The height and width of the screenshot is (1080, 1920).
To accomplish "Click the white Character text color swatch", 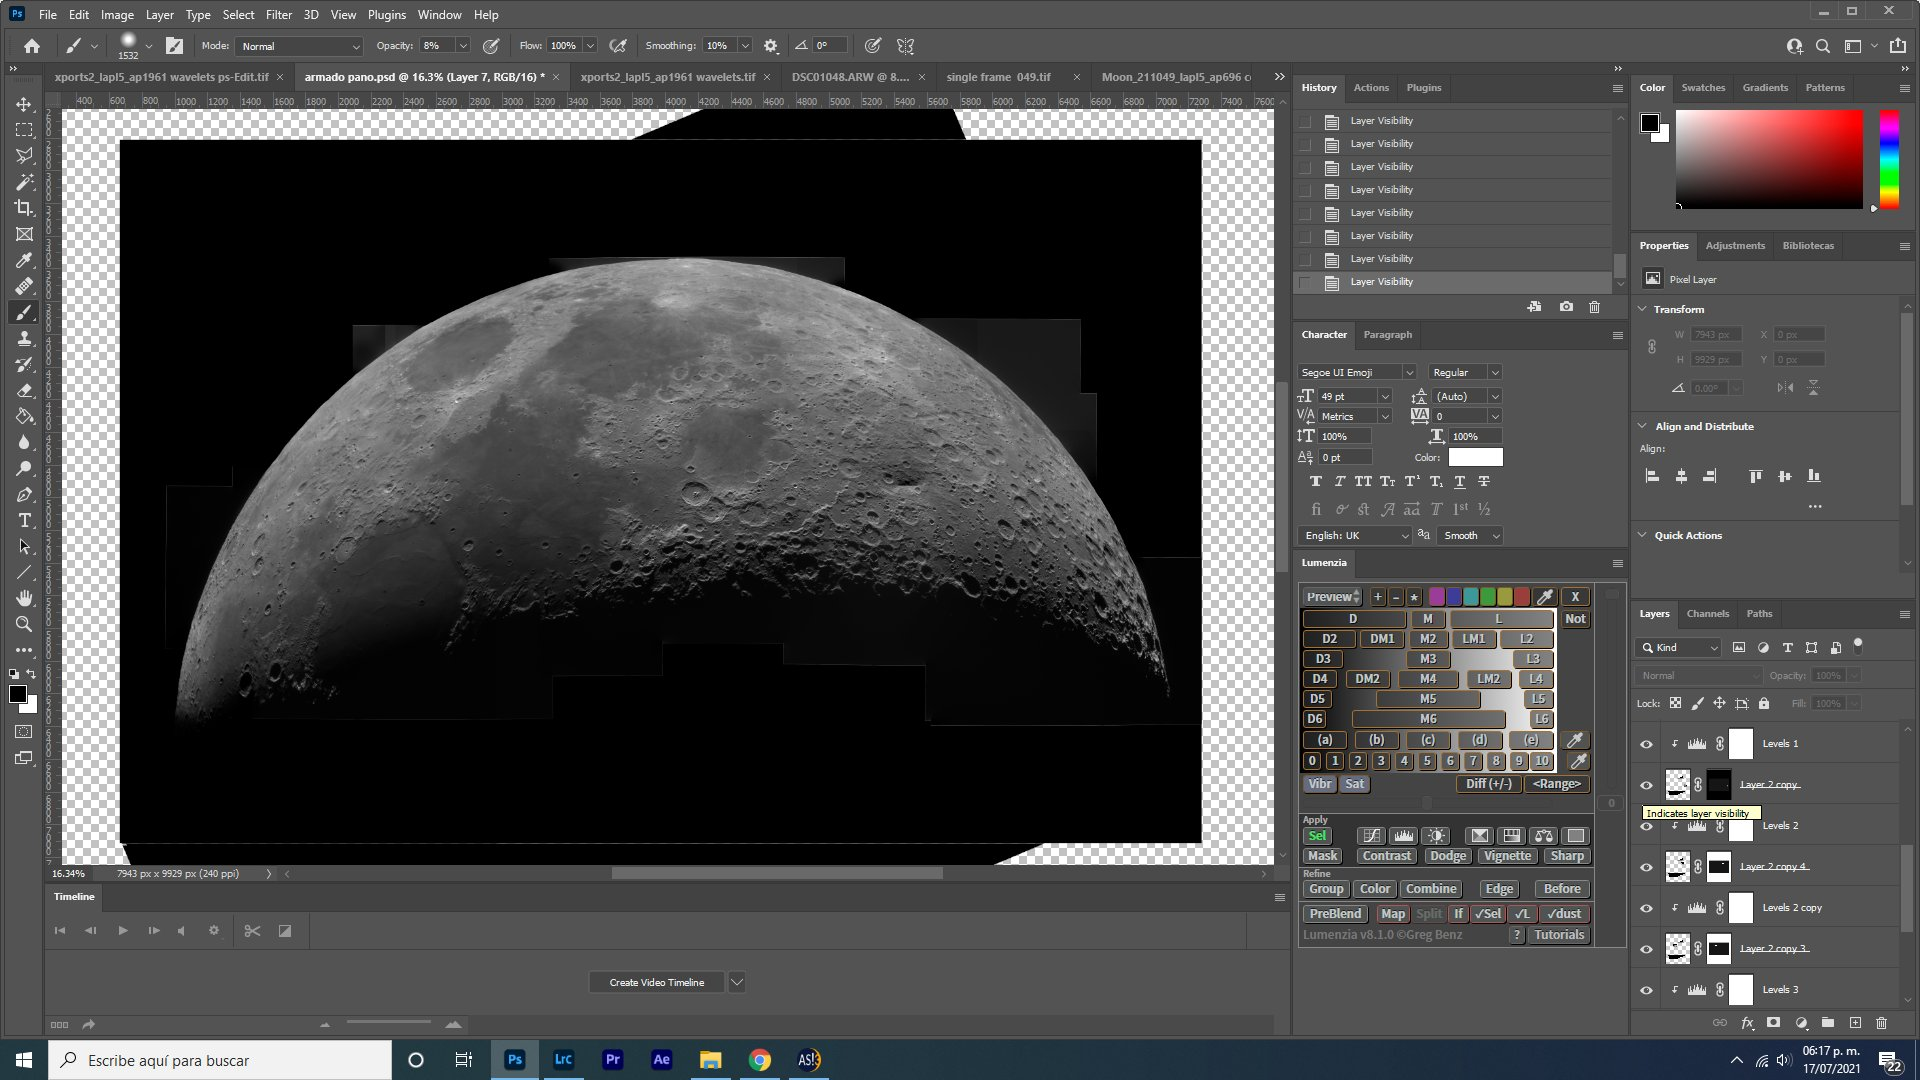I will pyautogui.click(x=1475, y=457).
